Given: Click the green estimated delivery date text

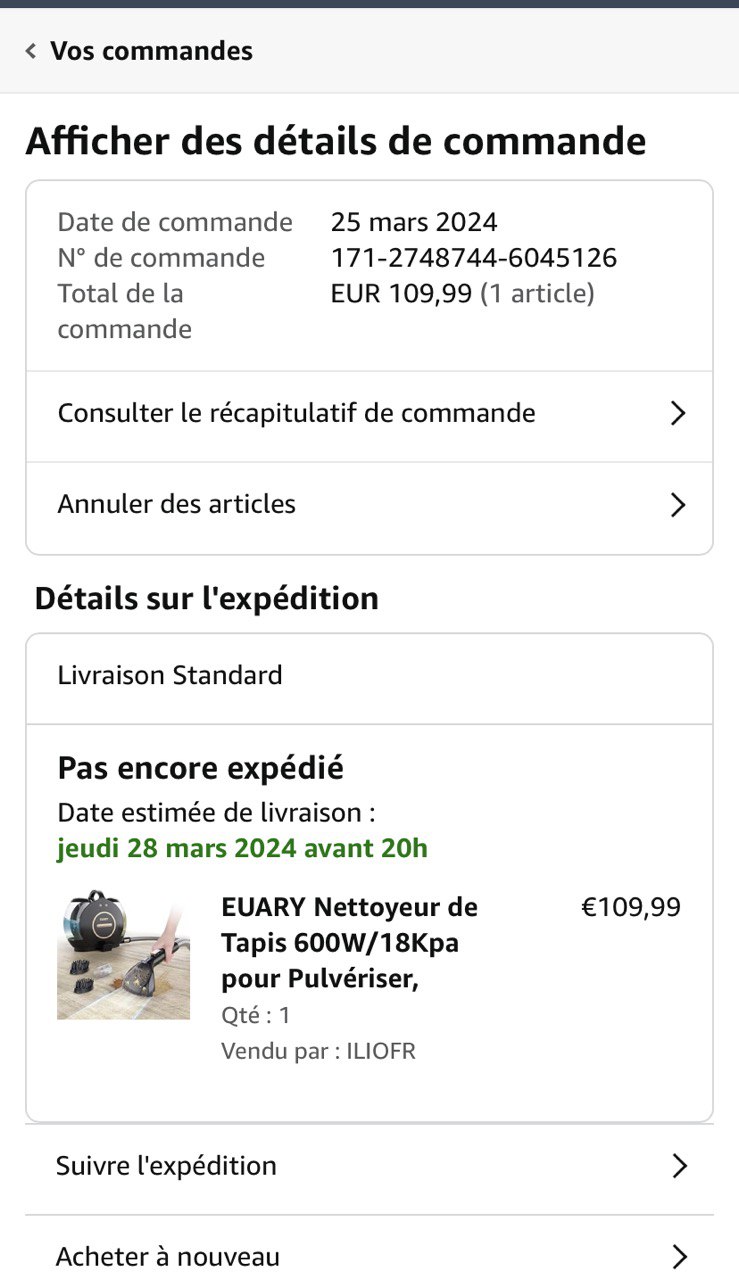Looking at the screenshot, I should pyautogui.click(x=242, y=849).
